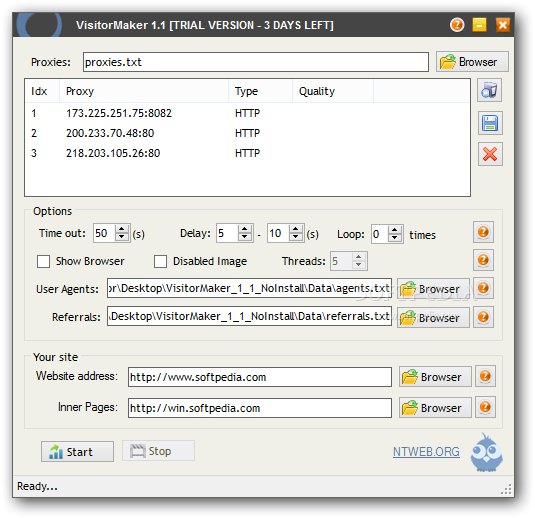Click the Start button
Viewport: 535px width, 518px height.
point(77,451)
